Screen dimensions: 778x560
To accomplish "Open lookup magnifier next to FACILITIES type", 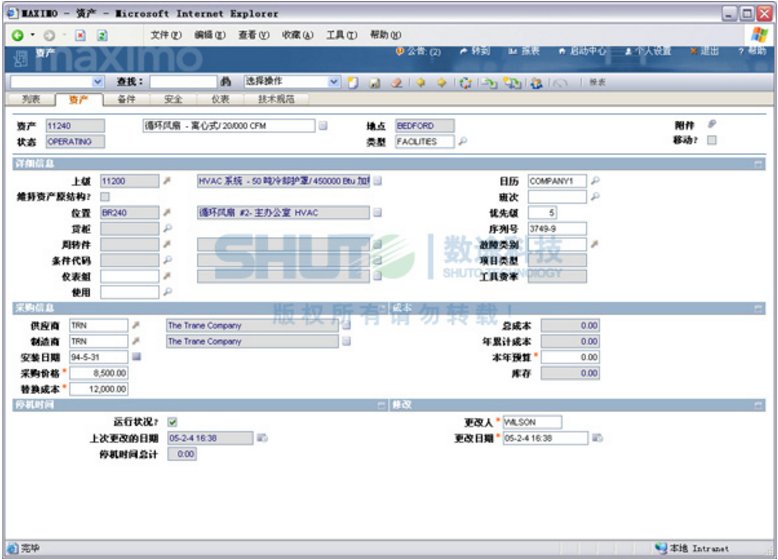I will coord(462,141).
